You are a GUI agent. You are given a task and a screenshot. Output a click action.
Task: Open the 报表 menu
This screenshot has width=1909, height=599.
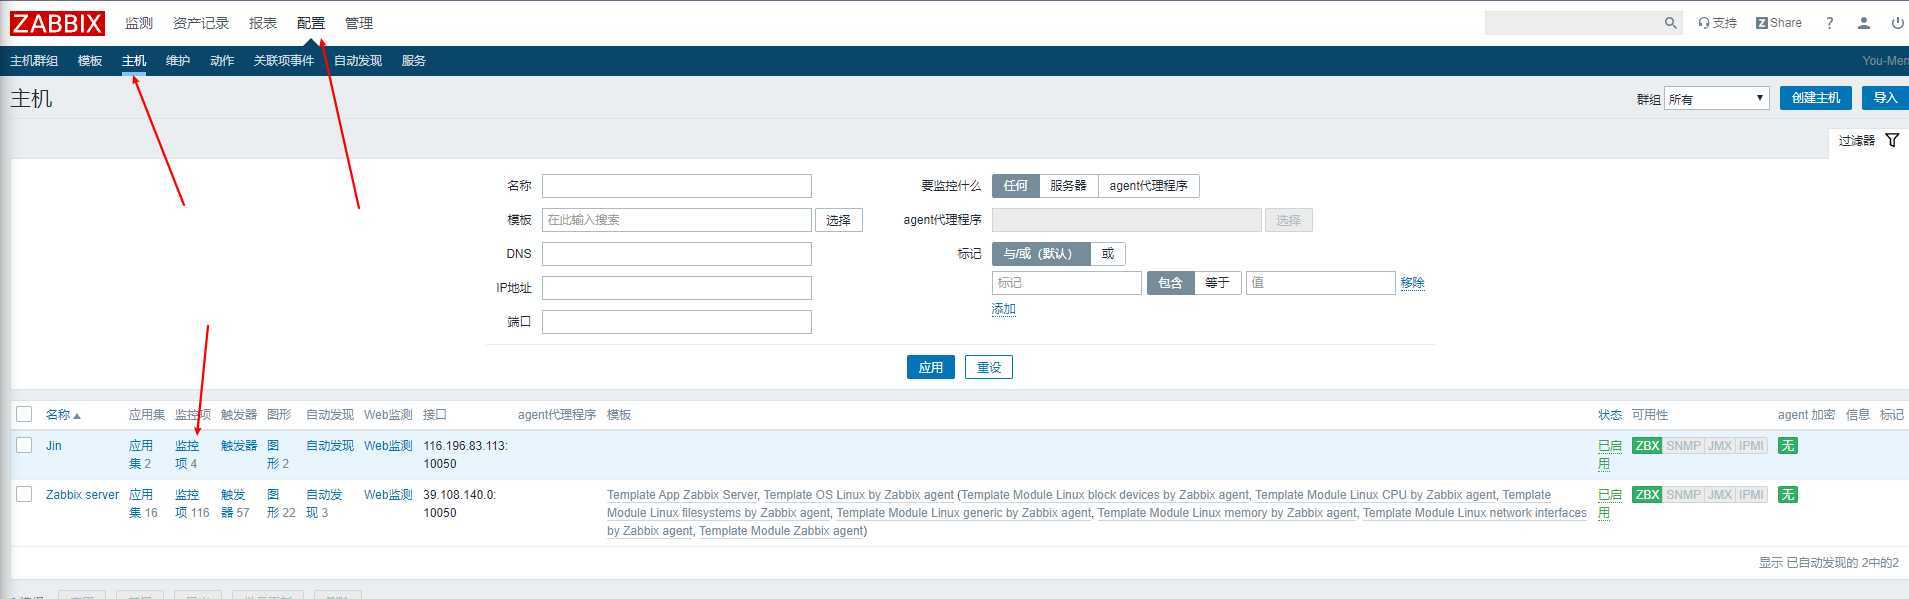pyautogui.click(x=263, y=23)
